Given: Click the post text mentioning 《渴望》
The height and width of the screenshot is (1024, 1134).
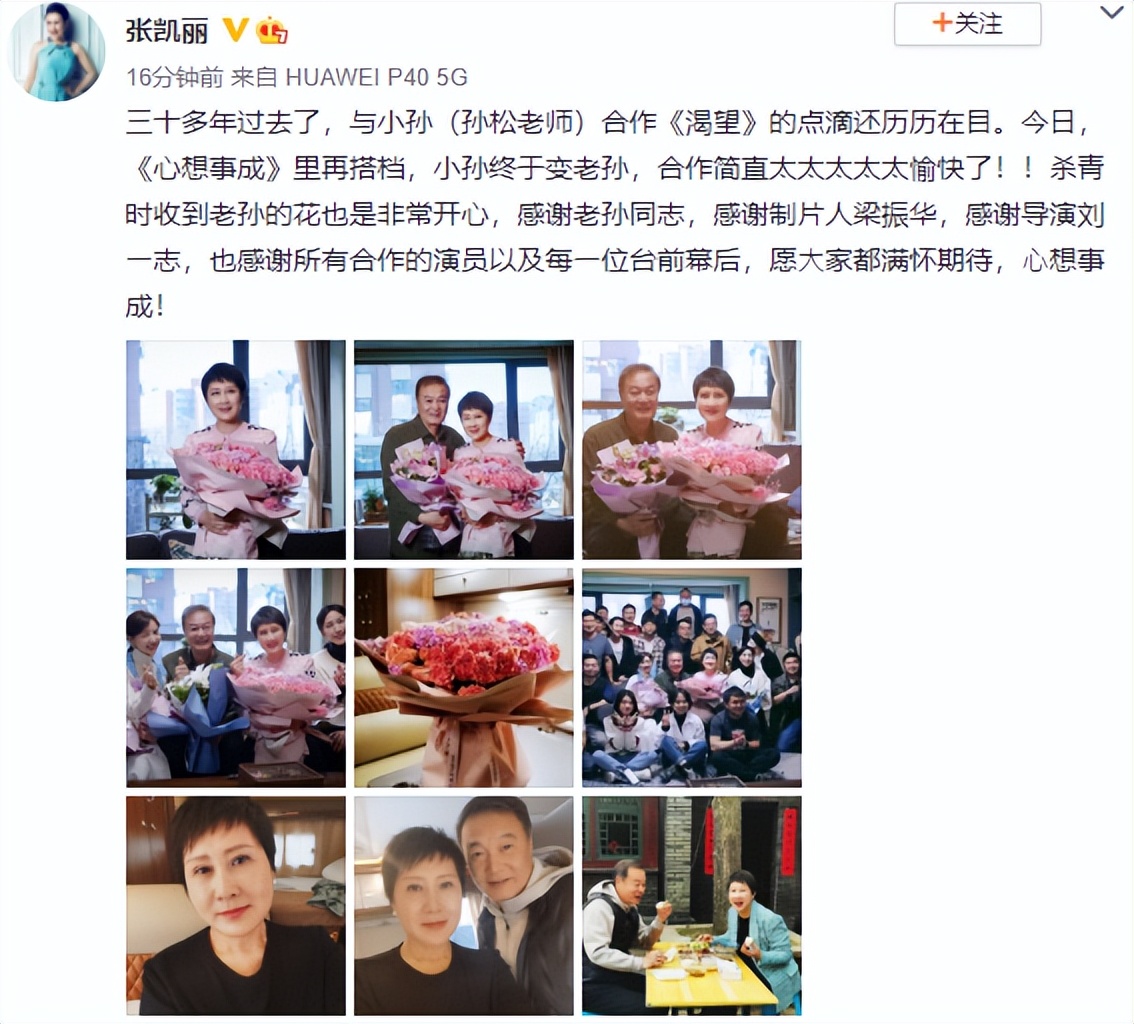Looking at the screenshot, I should pos(712,123).
